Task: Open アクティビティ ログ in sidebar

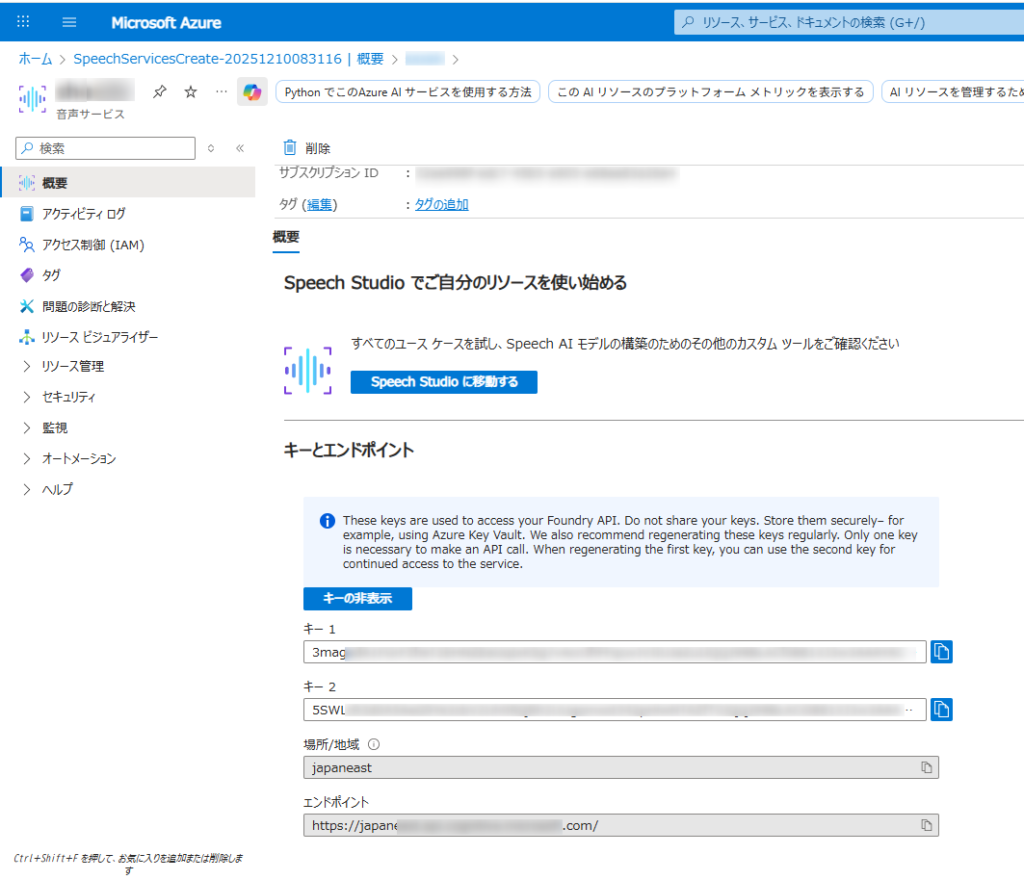Action: [83, 214]
